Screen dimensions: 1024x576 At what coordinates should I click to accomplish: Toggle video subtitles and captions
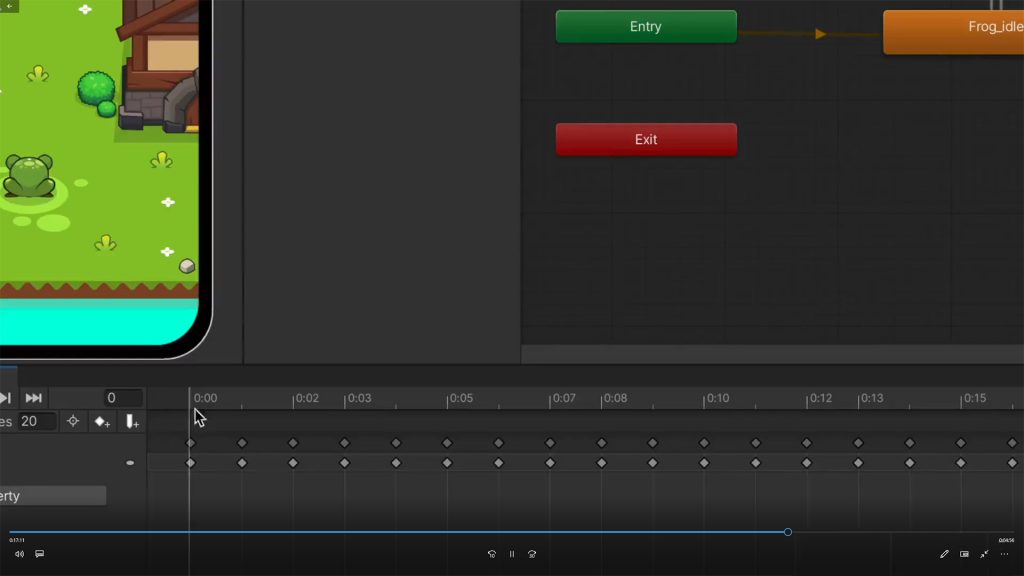pos(40,554)
